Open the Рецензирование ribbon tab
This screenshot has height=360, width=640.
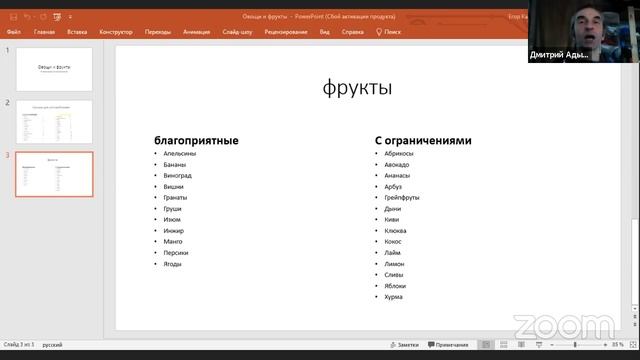(286, 32)
